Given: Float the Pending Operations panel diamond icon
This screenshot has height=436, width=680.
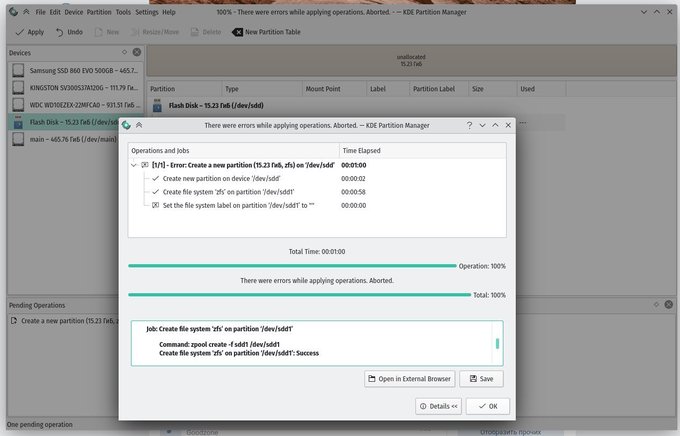Looking at the screenshot, I should (x=656, y=305).
